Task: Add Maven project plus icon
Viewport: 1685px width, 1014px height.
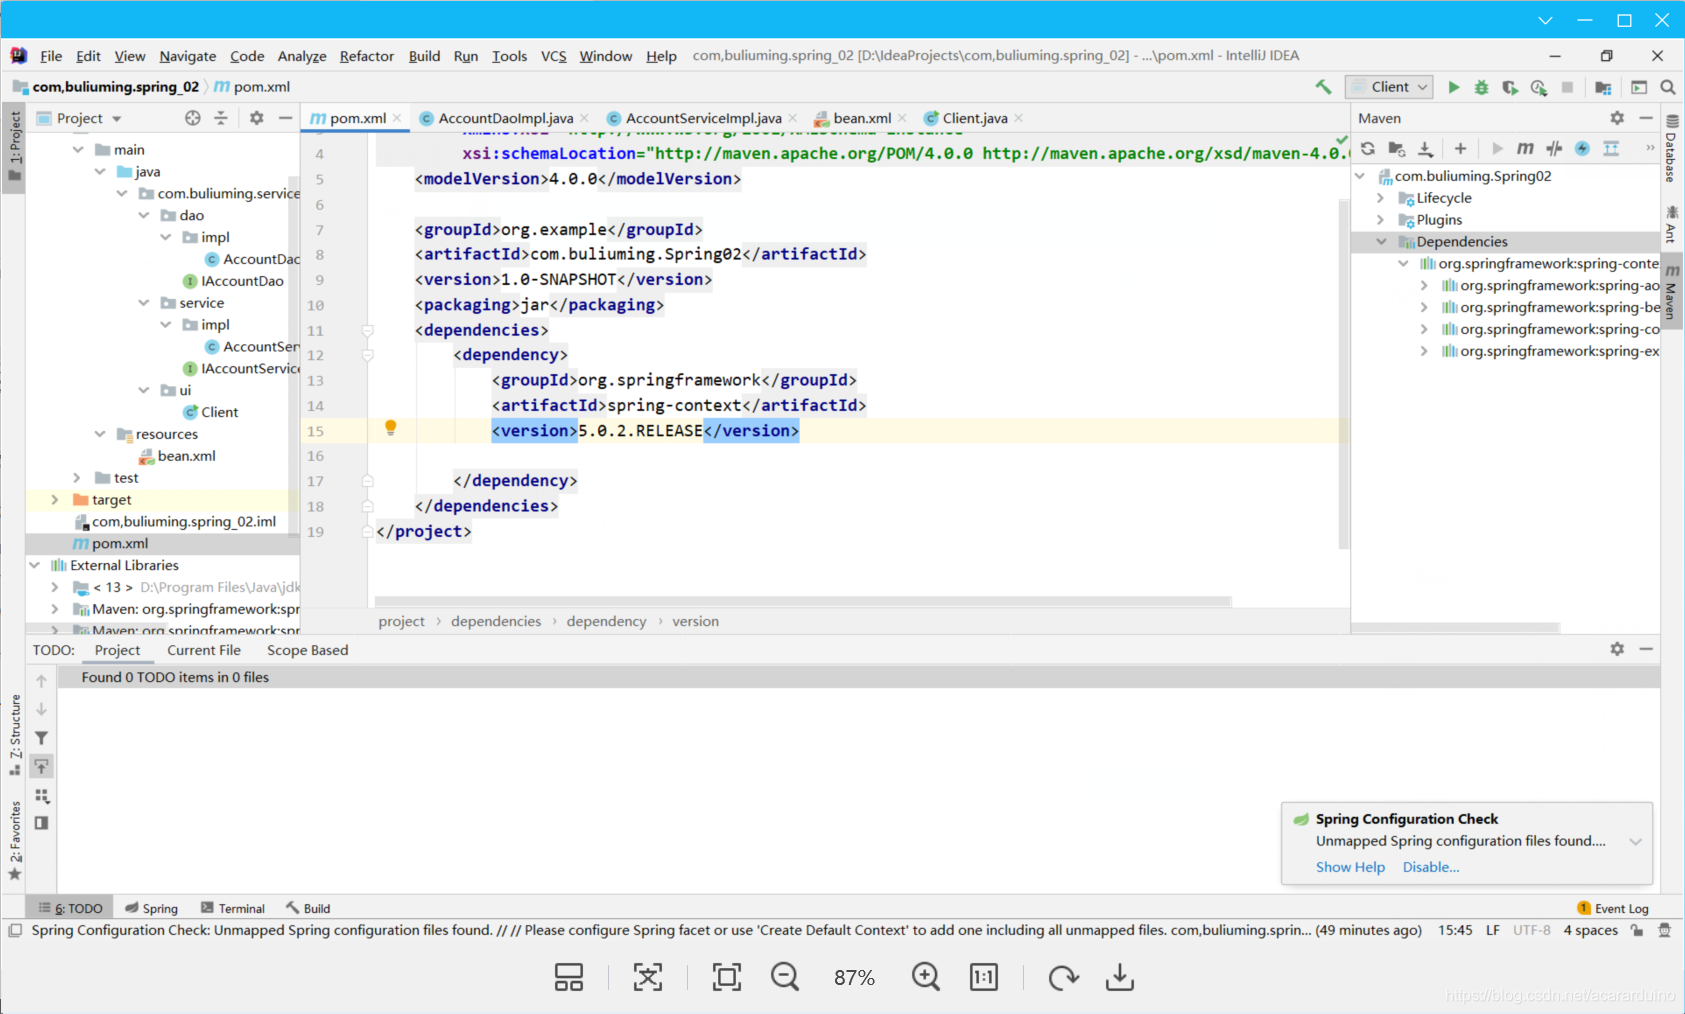Action: [1460, 149]
